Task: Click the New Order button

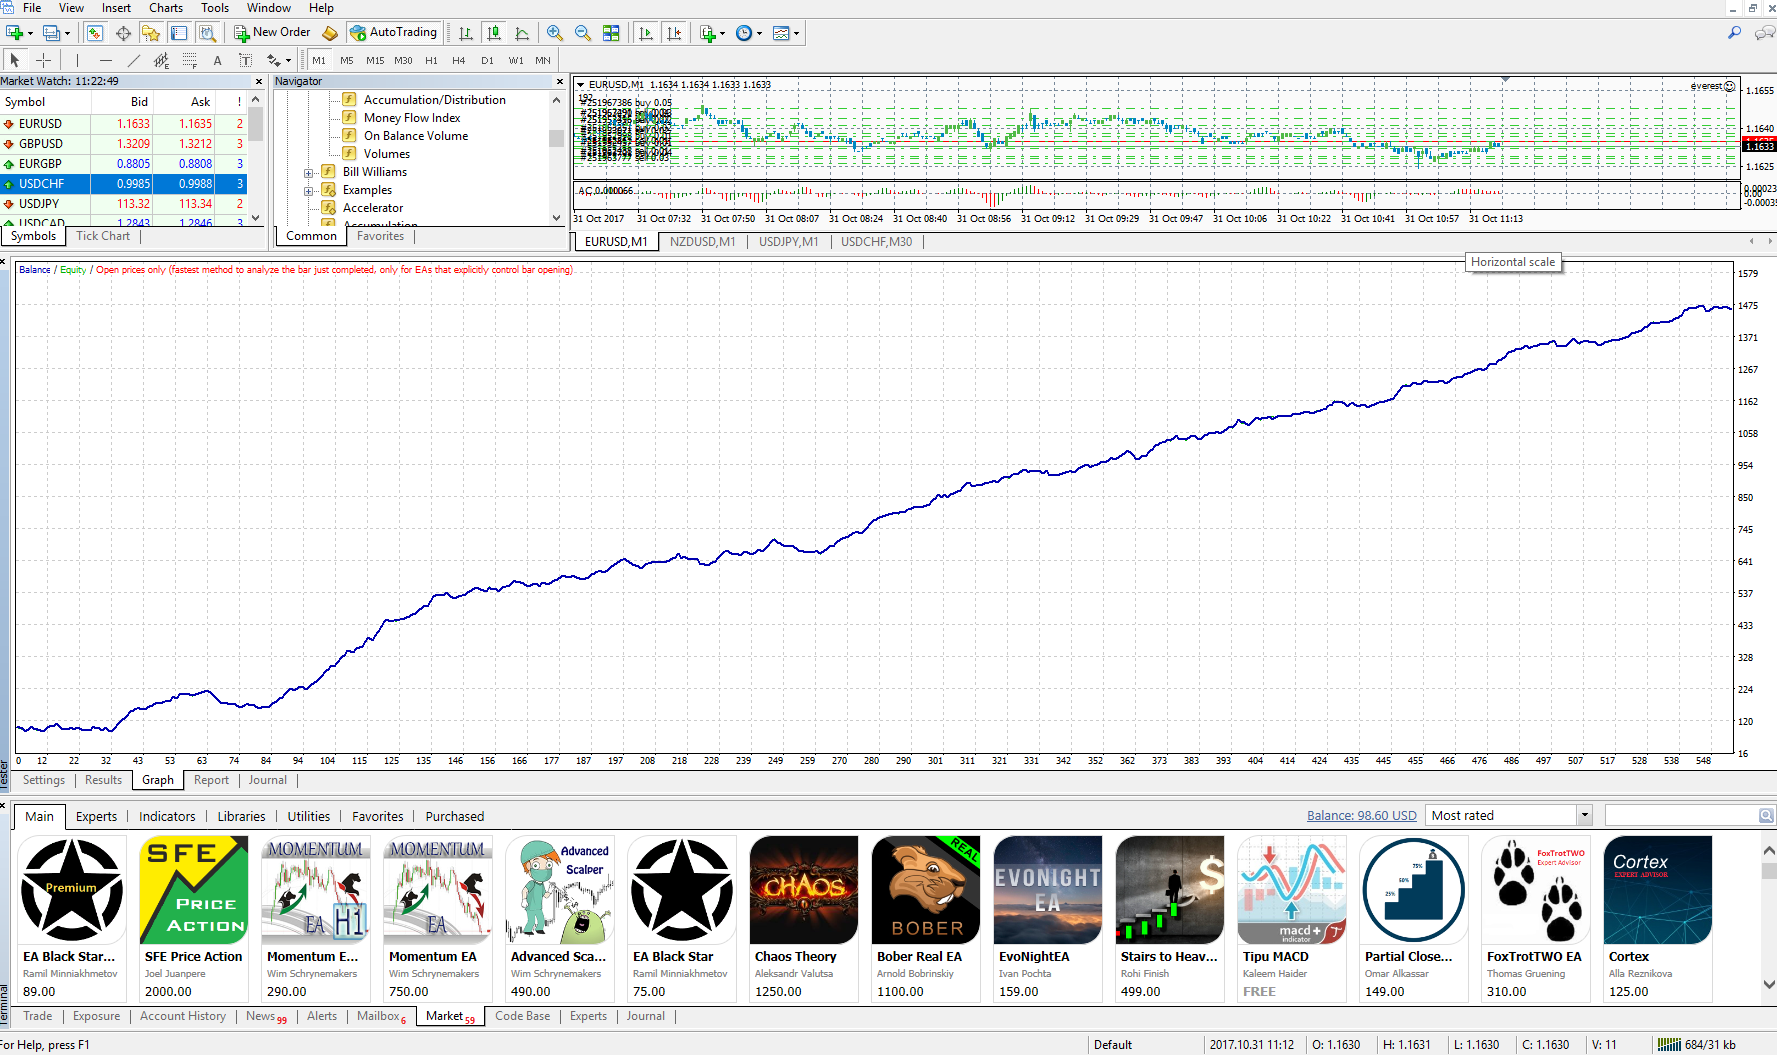Action: [x=272, y=33]
